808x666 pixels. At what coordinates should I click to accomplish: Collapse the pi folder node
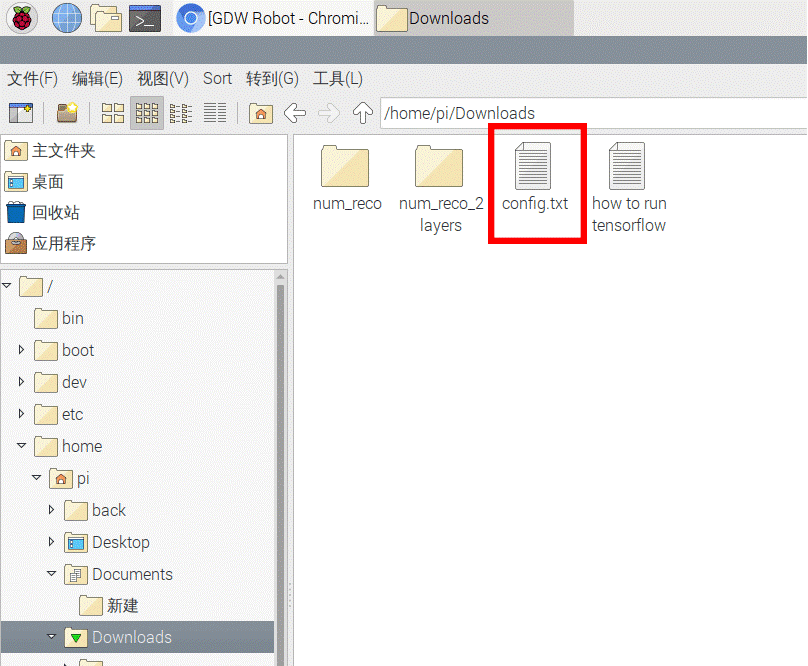pos(37,477)
